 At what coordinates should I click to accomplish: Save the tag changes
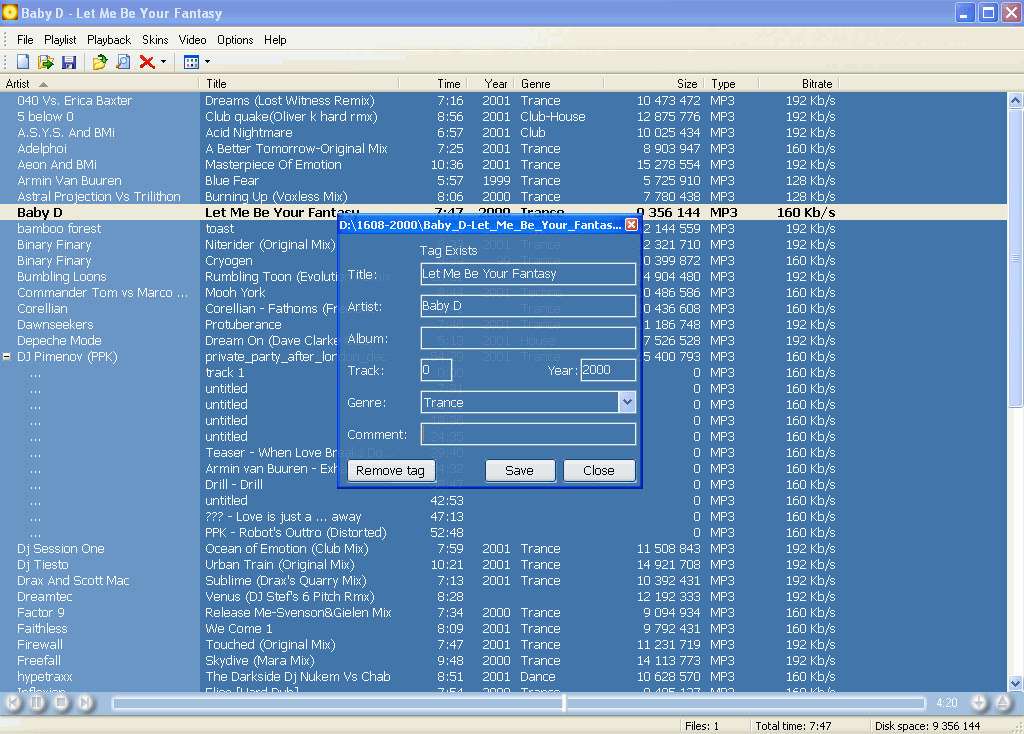pyautogui.click(x=520, y=470)
